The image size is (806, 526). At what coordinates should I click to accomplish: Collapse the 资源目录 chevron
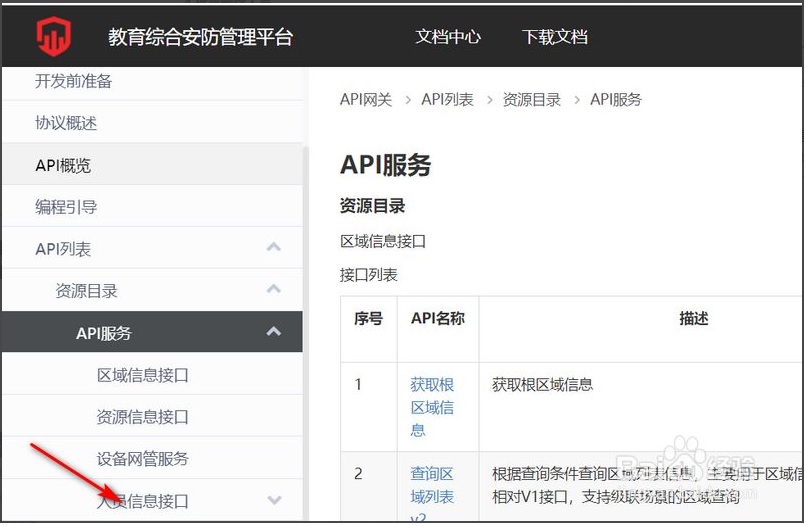(x=273, y=289)
